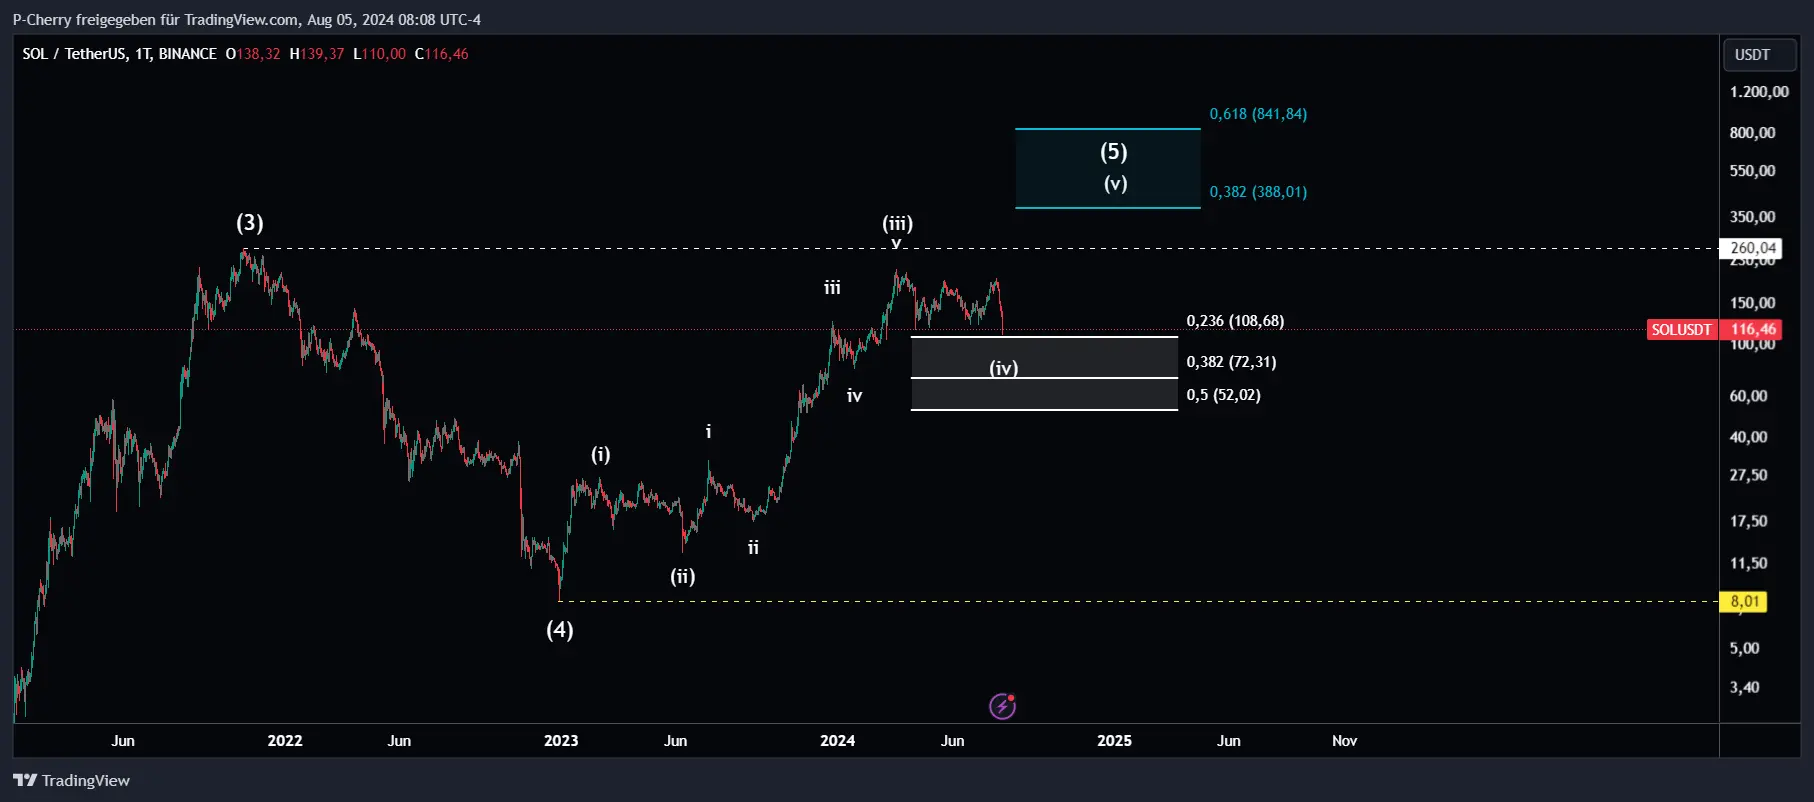This screenshot has width=1814, height=802.
Task: Click the 3,40 price axis value
Action: [1745, 687]
